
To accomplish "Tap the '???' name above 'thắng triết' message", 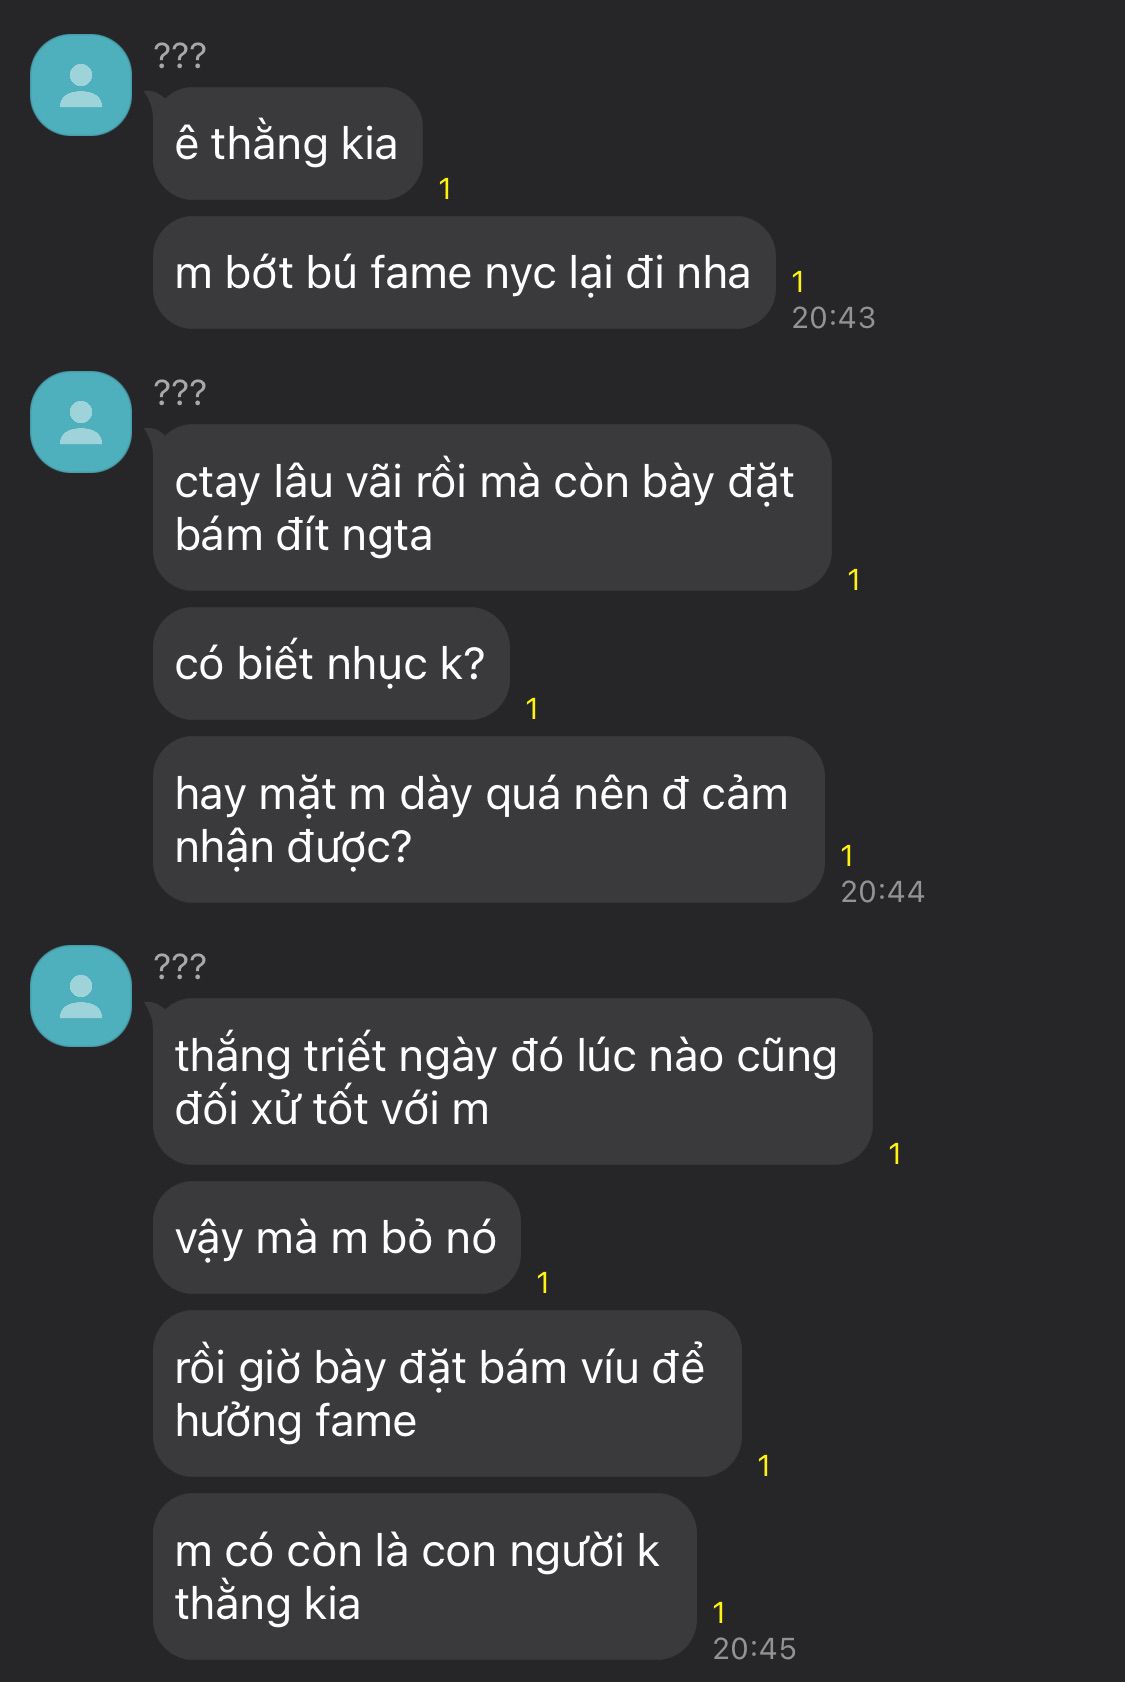I will point(180,966).
